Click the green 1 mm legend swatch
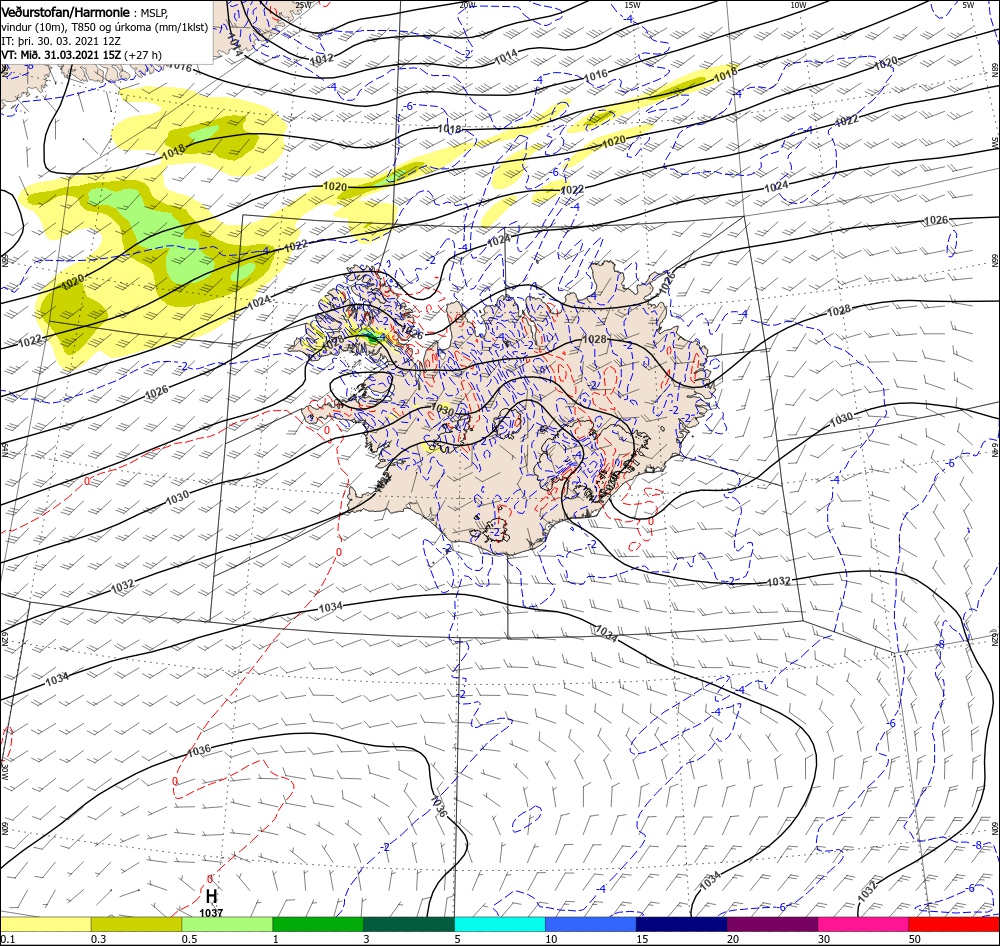The width and height of the screenshot is (1000, 946). (x=318, y=924)
